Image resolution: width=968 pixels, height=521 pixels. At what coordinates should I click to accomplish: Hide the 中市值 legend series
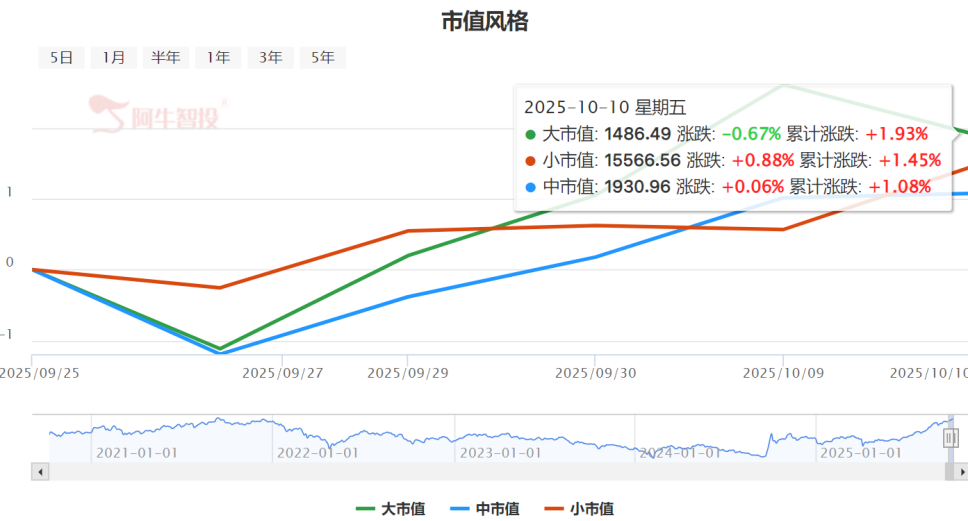click(497, 509)
